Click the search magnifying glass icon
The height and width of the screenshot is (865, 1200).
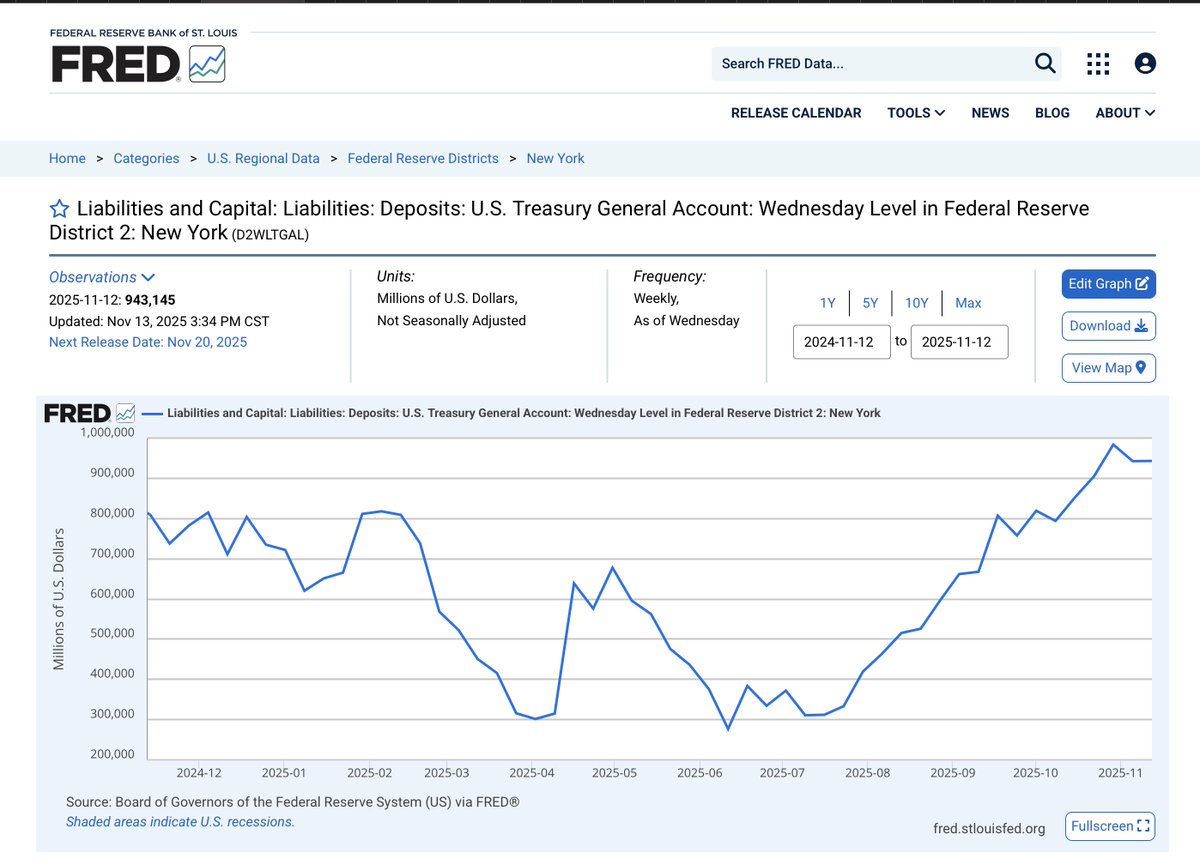coord(1045,63)
